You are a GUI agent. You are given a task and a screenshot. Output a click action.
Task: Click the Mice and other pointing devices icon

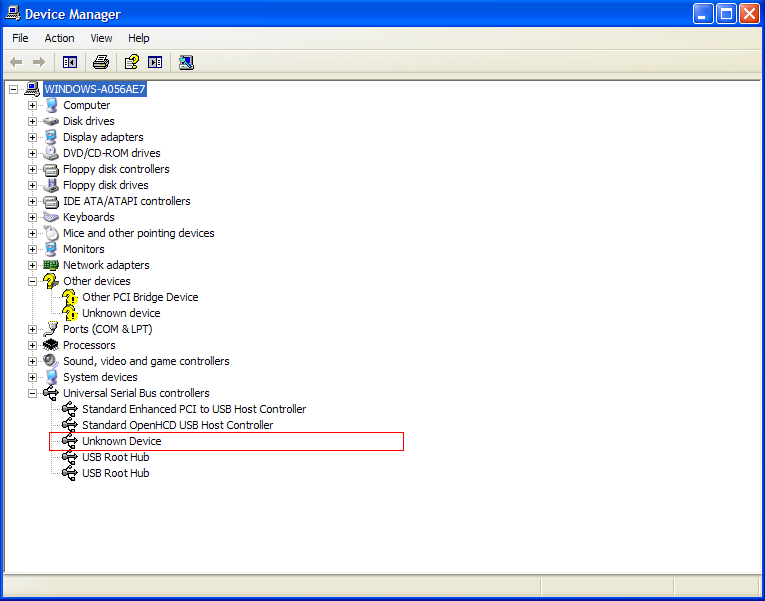[x=51, y=233]
